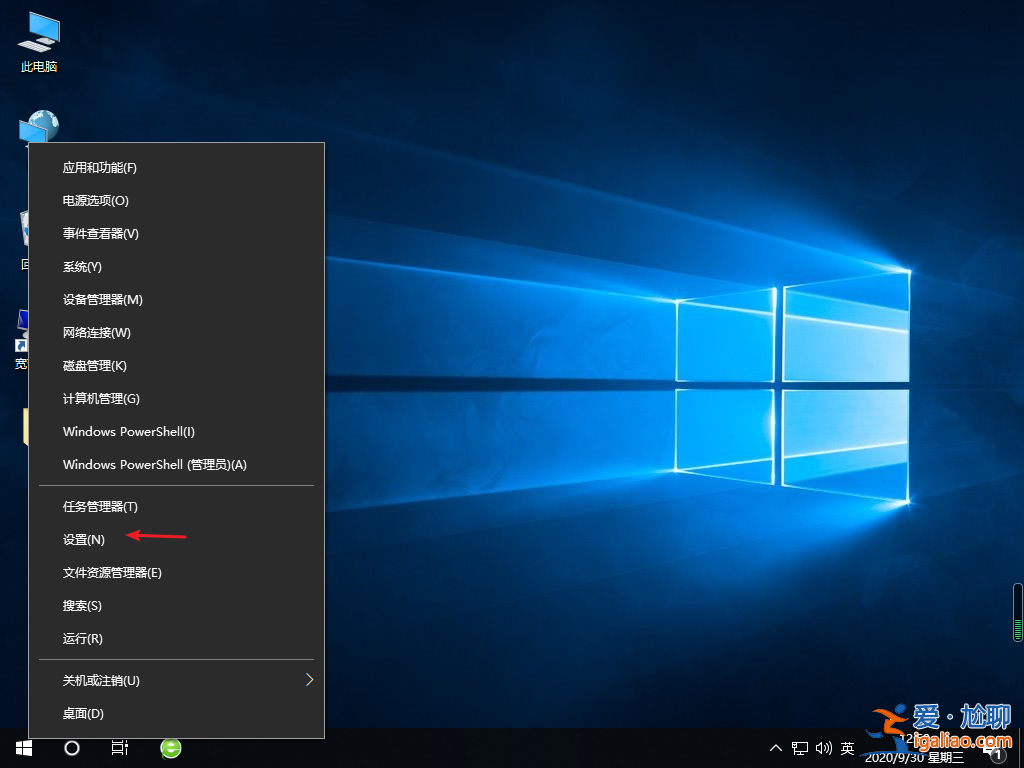Click the network icon in the system tray
The image size is (1024, 768).
click(x=799, y=747)
